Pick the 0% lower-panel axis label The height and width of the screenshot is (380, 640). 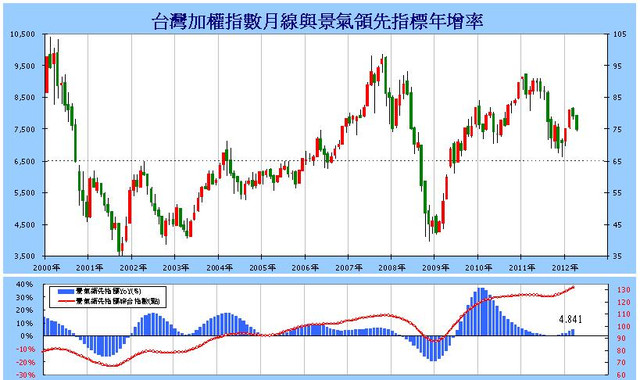point(27,336)
